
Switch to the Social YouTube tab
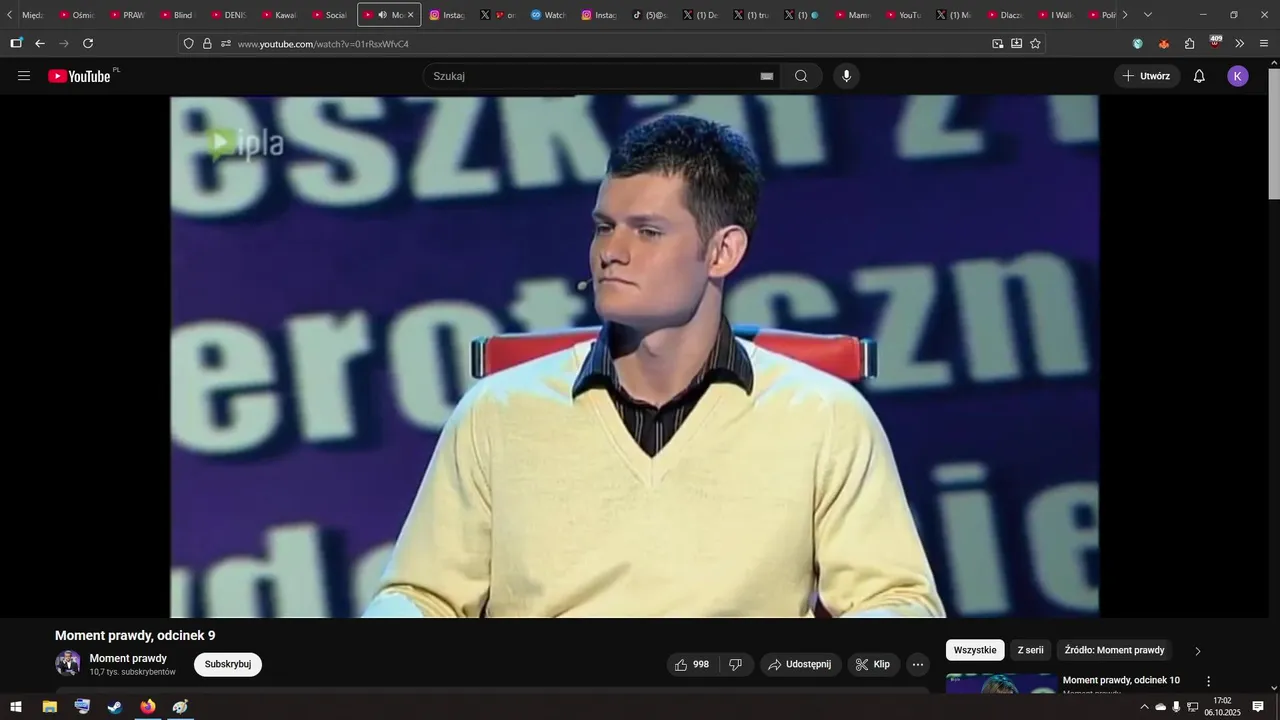point(329,15)
